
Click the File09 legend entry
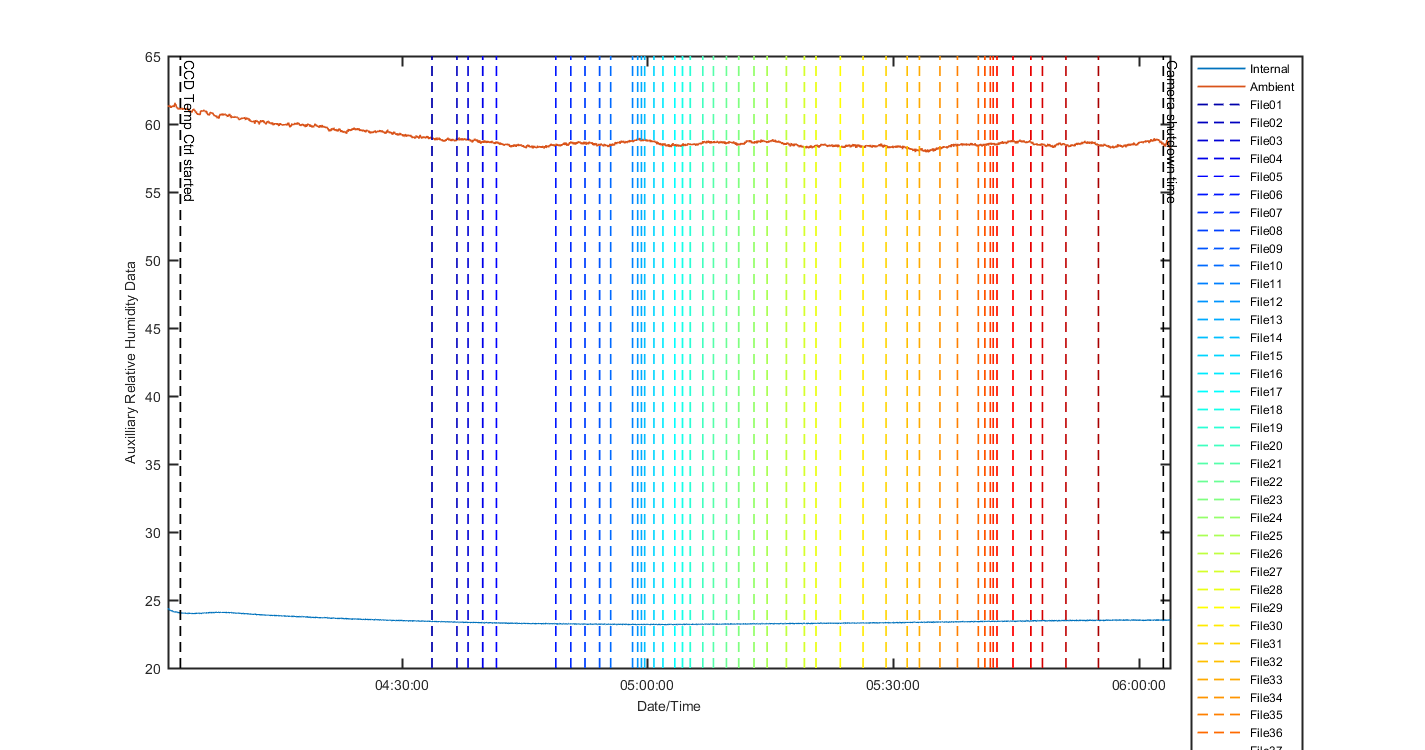tap(1241, 249)
